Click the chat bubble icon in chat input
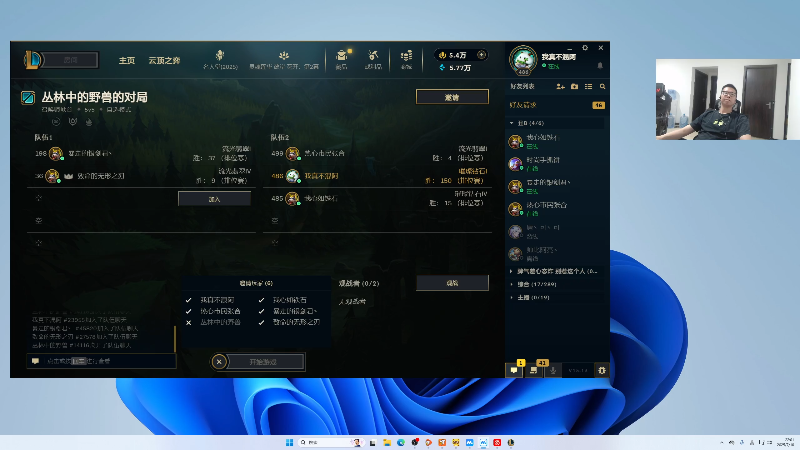The image size is (800, 450). pyautogui.click(x=35, y=361)
